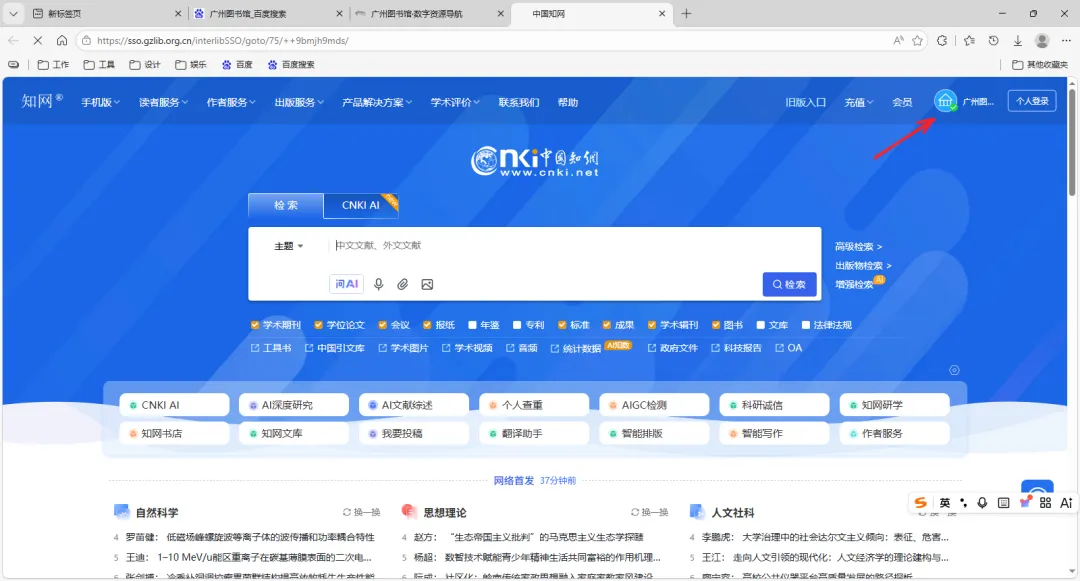Open browser downloads icon

coord(1017,41)
